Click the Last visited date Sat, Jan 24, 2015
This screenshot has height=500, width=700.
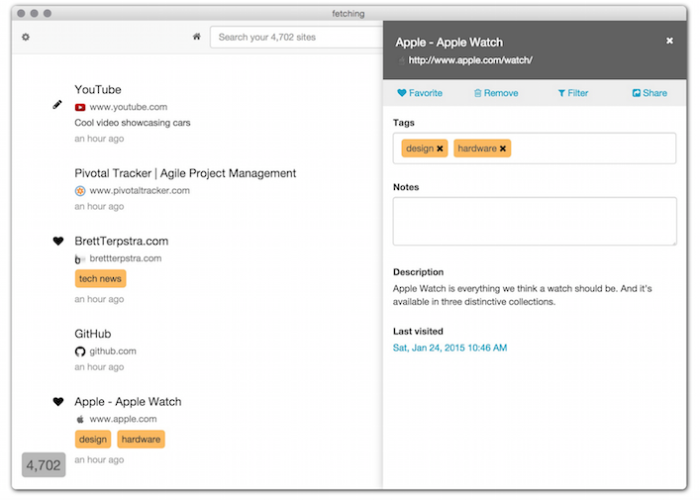click(450, 348)
